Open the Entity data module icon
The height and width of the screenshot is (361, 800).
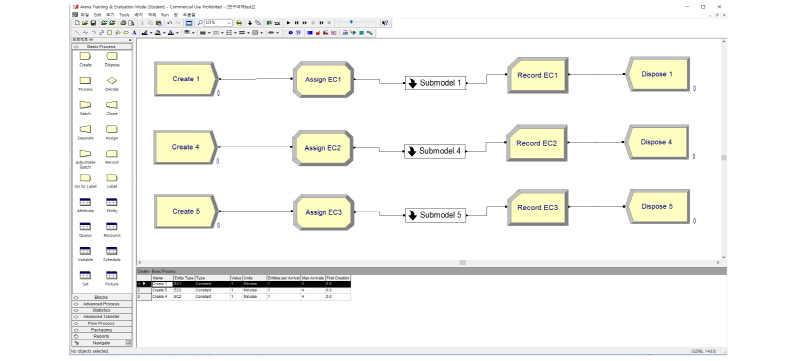pyautogui.click(x=112, y=202)
